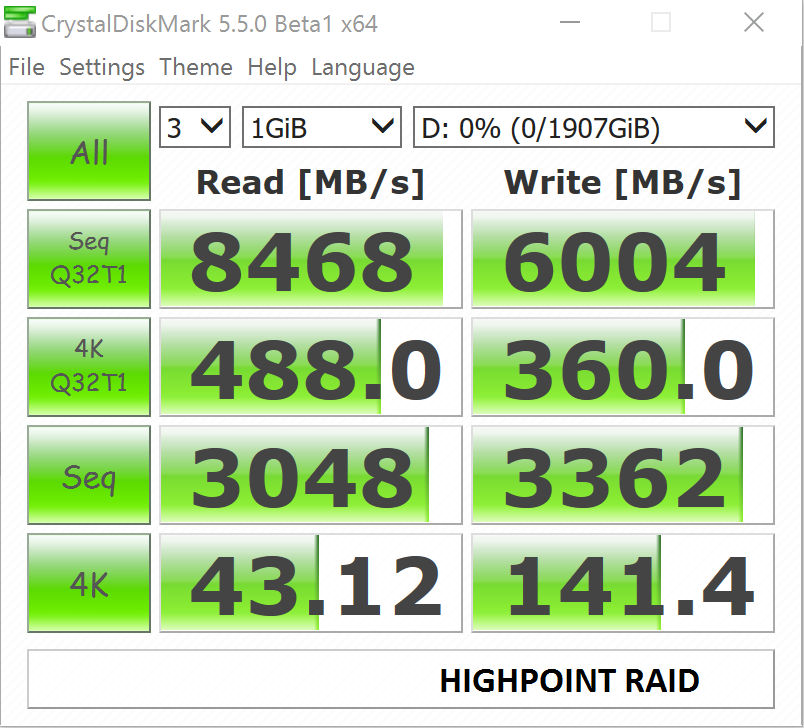Viewport: 804px width, 728px height.
Task: Expand the test size dropdown showing 1GiB
Action: point(321,127)
